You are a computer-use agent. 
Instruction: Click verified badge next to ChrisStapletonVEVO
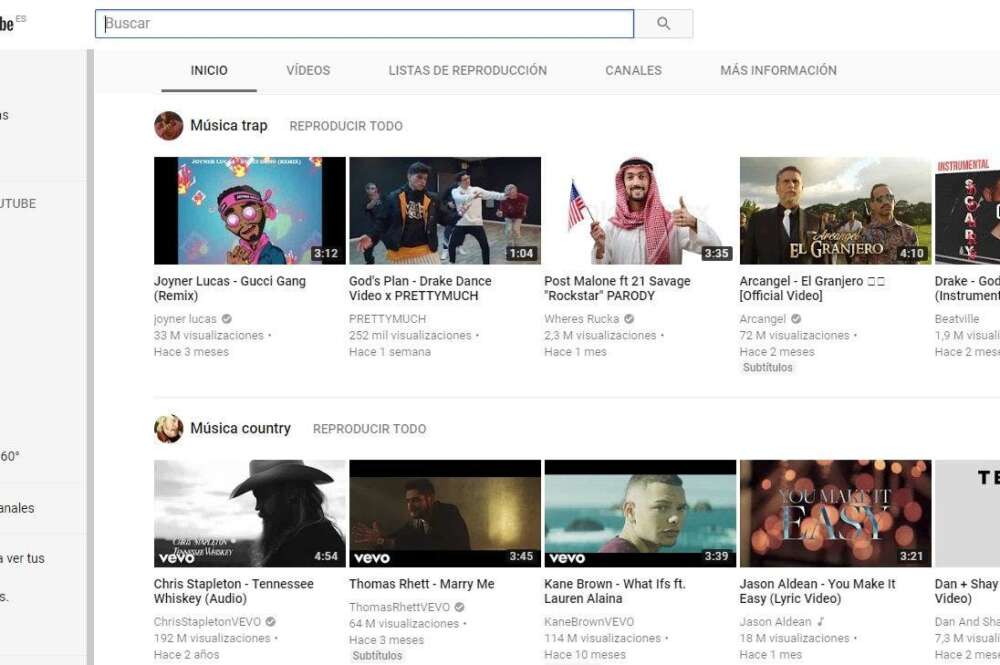tap(270, 622)
